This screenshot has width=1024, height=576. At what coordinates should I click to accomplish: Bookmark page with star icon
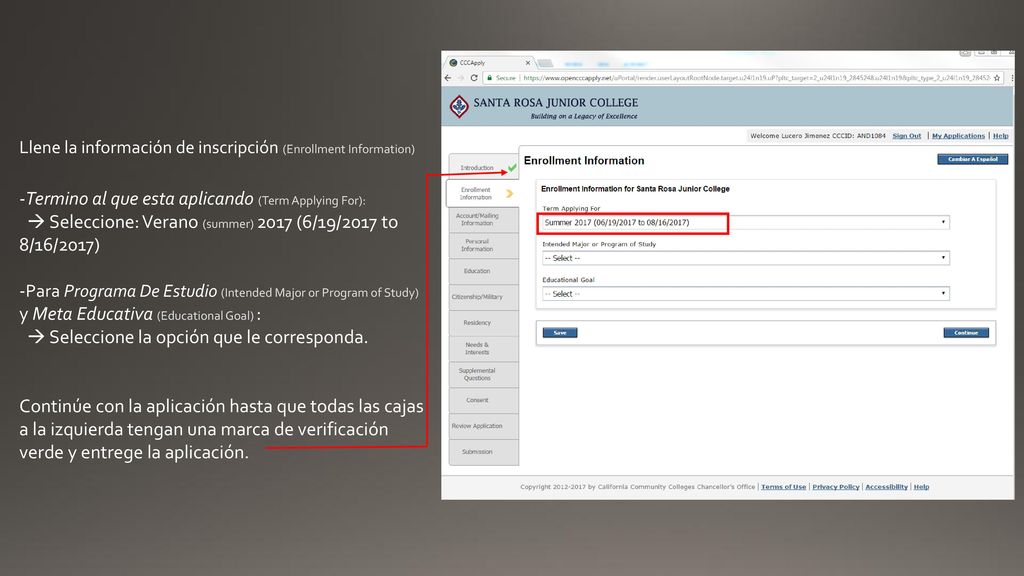click(x=997, y=78)
